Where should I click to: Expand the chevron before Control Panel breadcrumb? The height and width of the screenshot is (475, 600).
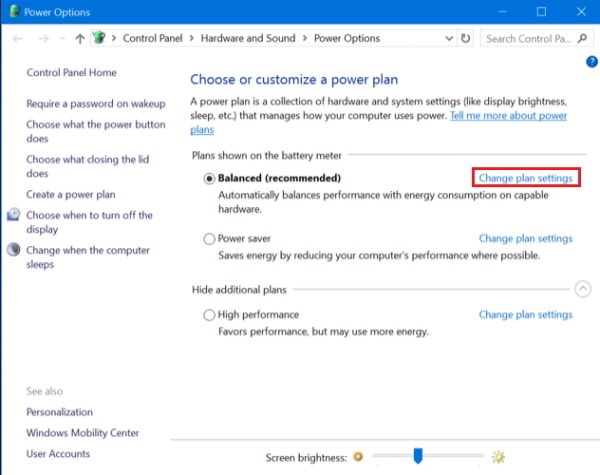point(114,38)
